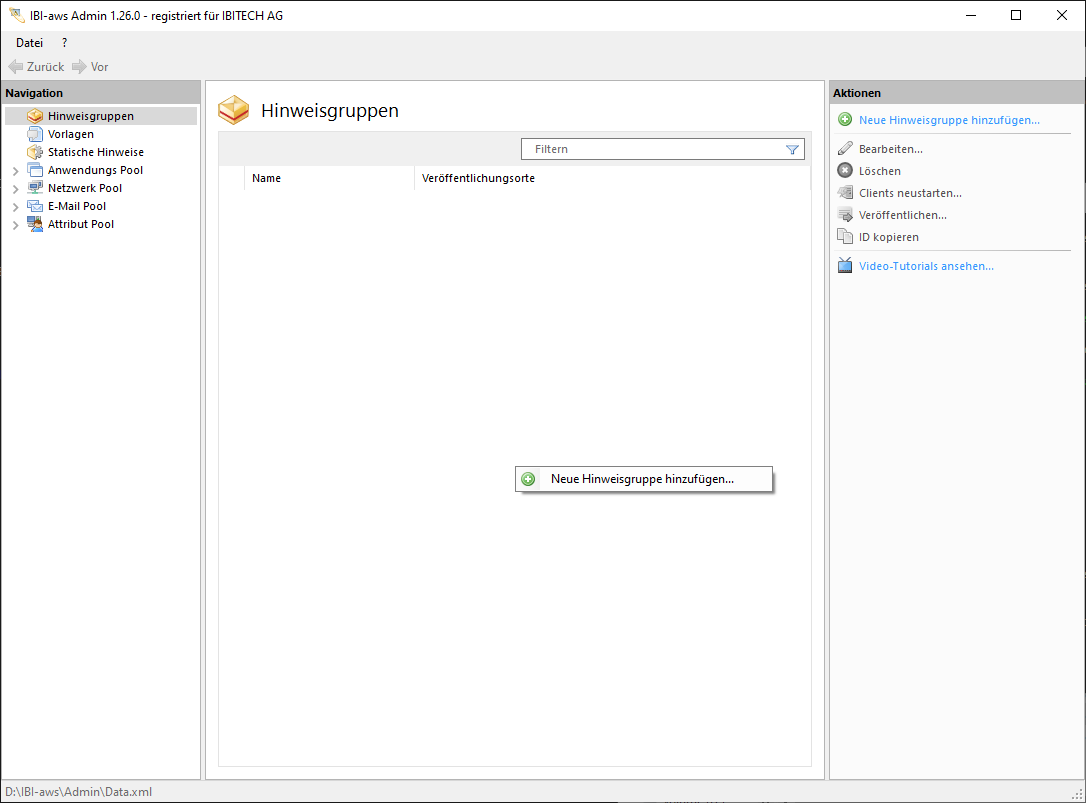Expand the Attribut Pool tree node

(15, 225)
